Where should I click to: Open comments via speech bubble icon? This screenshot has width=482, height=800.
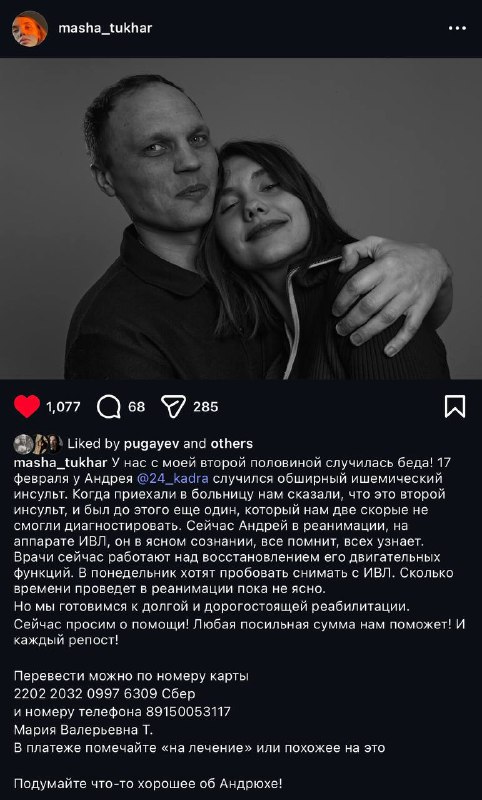[x=109, y=407]
